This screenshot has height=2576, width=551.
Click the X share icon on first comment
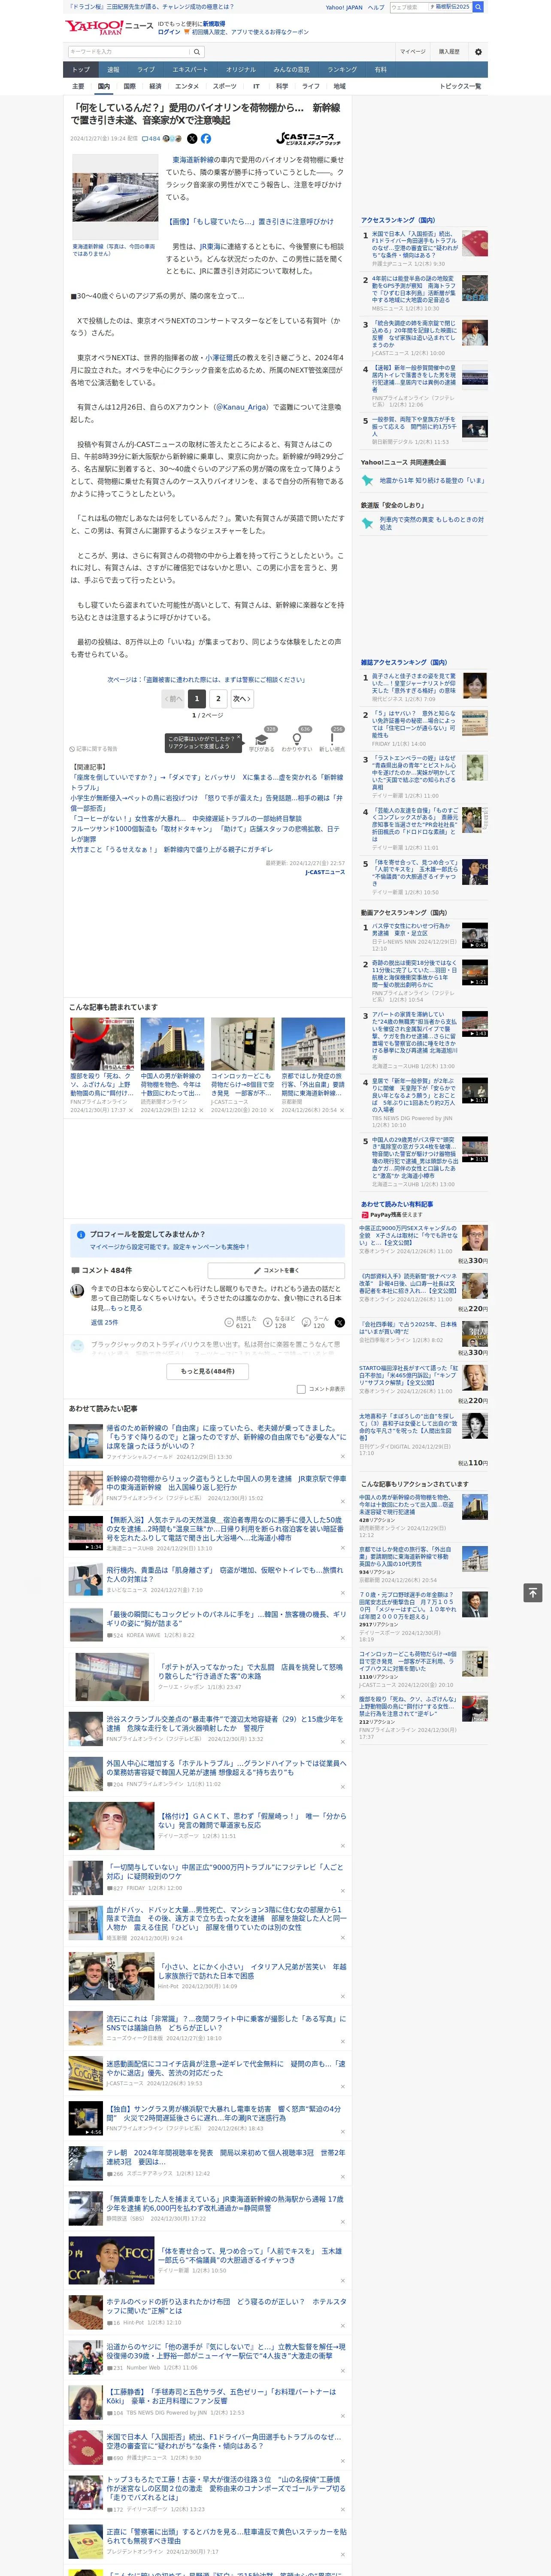[x=340, y=1322]
